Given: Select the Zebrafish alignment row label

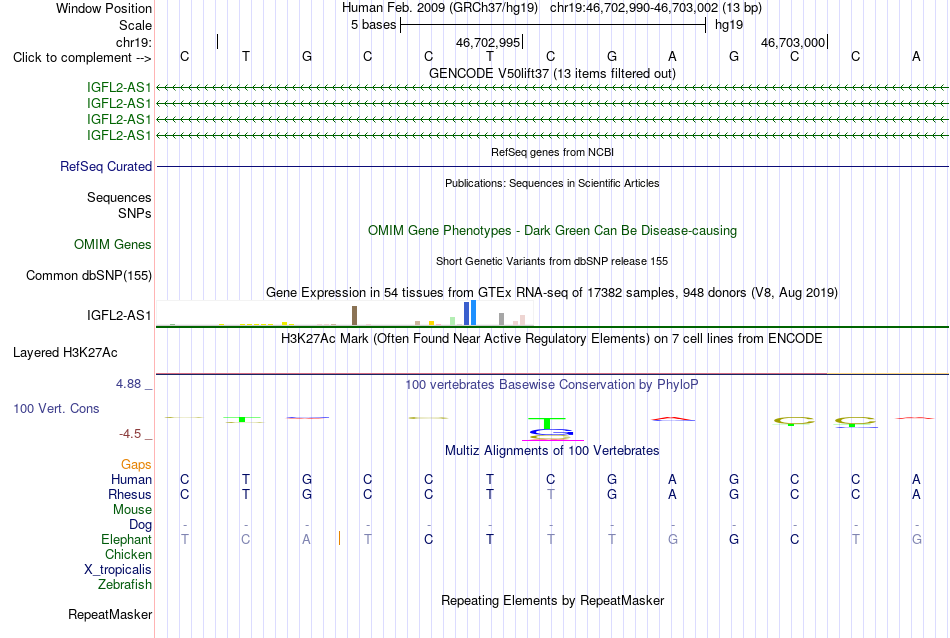Looking at the screenshot, I should (125, 585).
